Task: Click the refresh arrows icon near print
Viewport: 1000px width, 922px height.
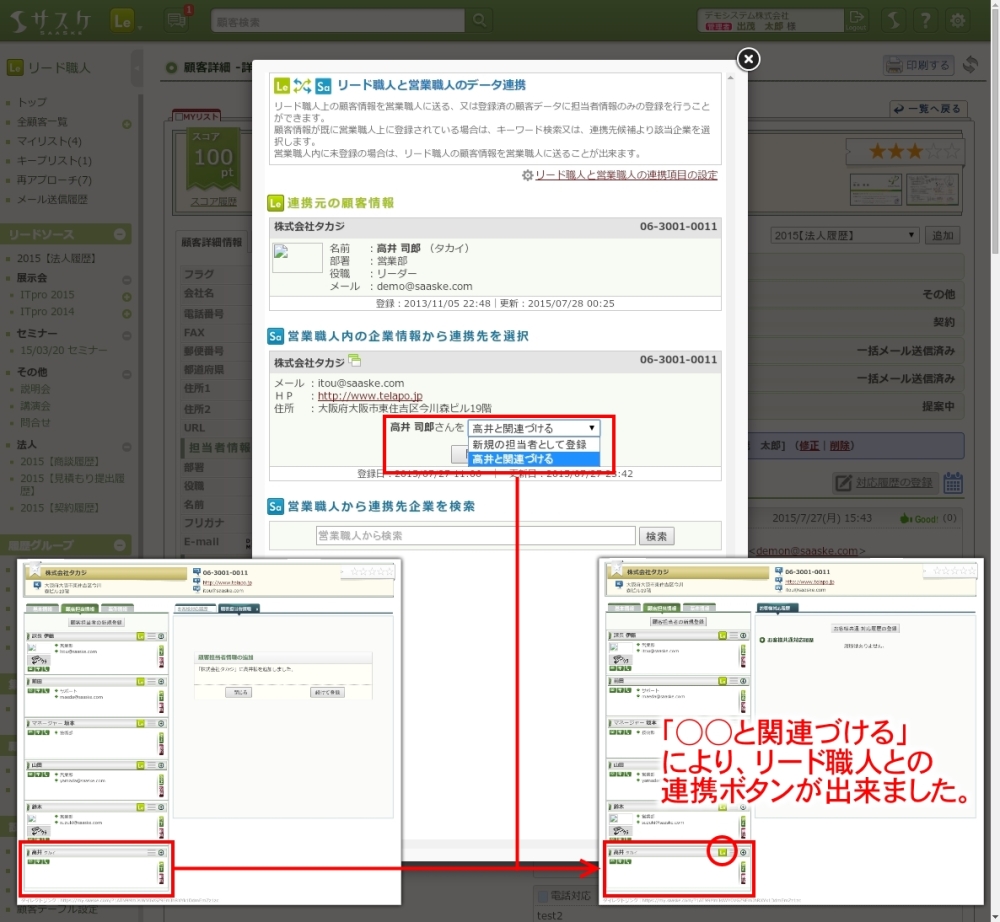Action: click(970, 65)
